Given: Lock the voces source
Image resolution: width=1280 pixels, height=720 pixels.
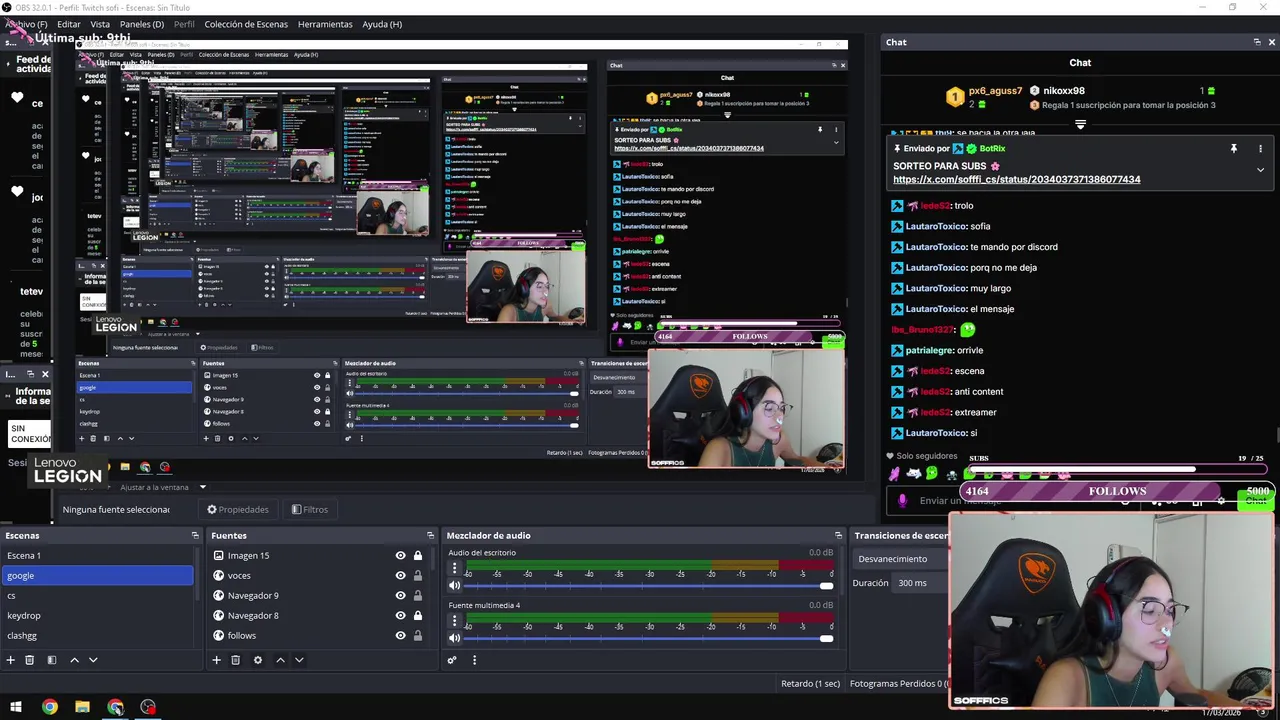Looking at the screenshot, I should 418,575.
